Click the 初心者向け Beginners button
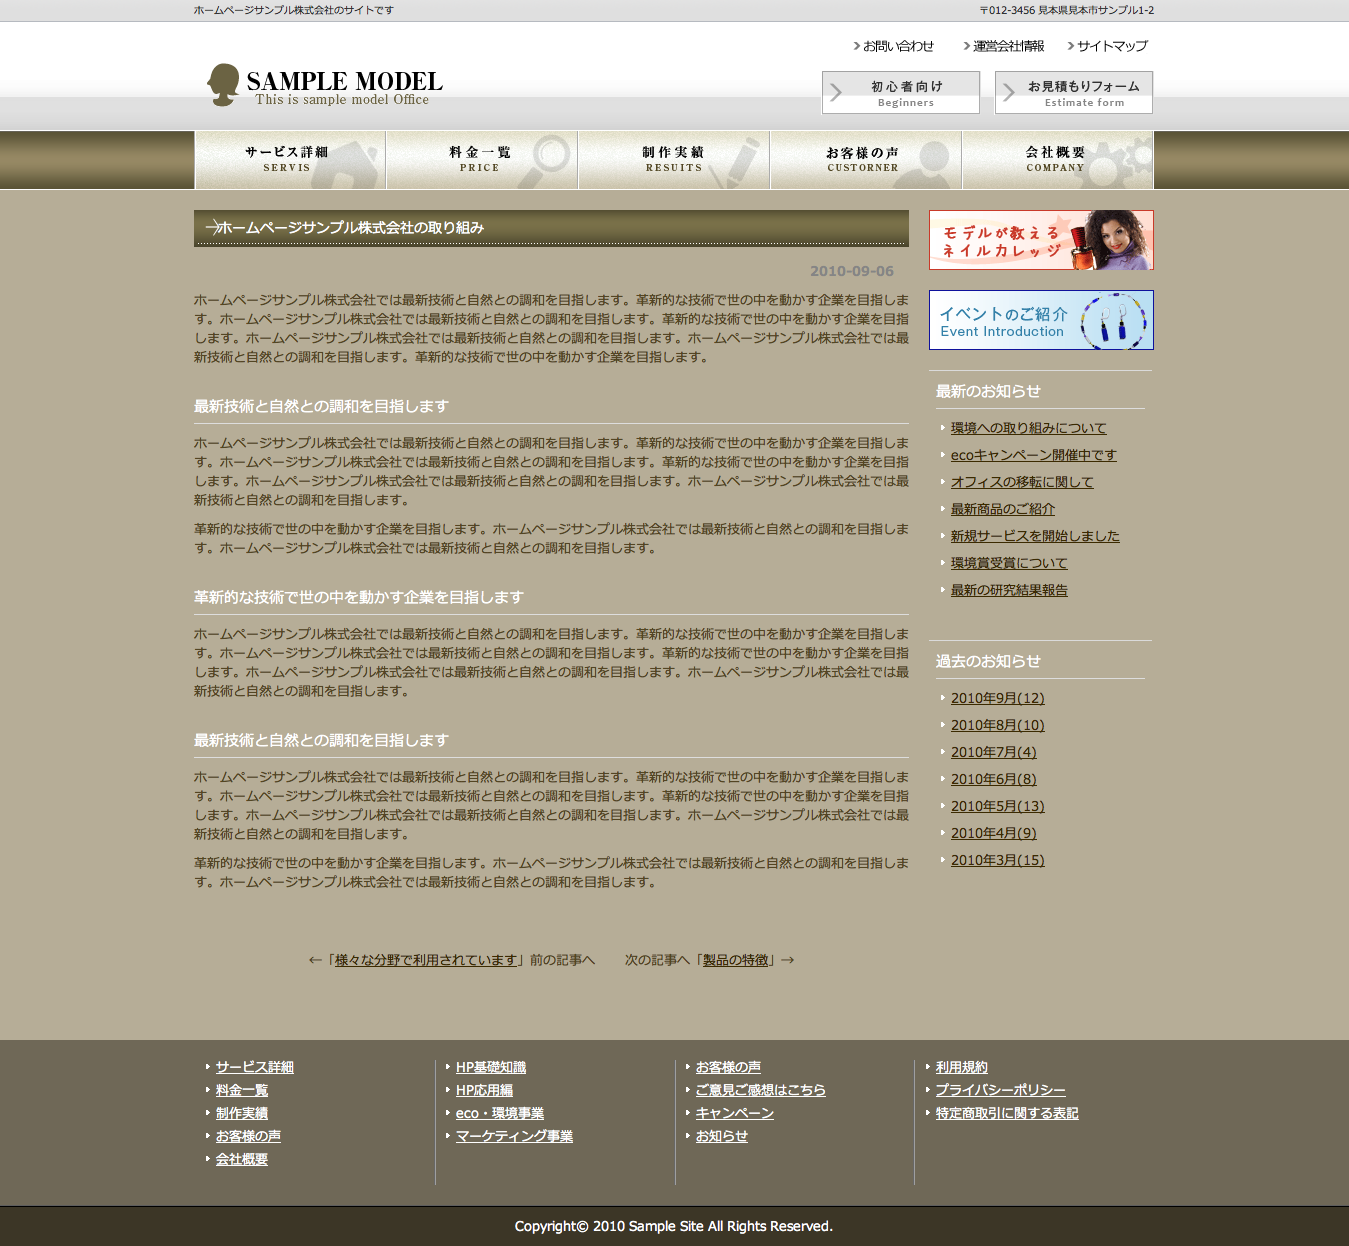This screenshot has width=1349, height=1246. click(x=901, y=93)
